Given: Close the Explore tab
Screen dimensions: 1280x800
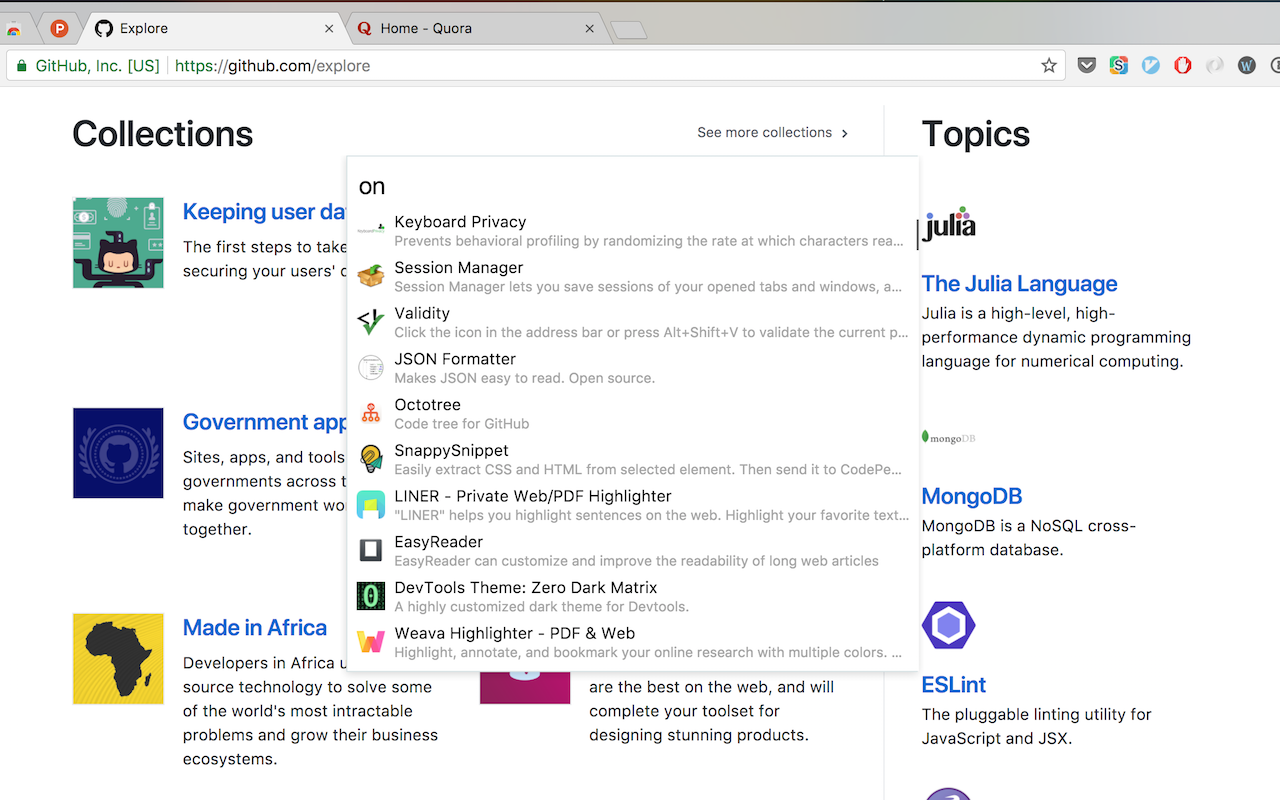Looking at the screenshot, I should (x=329, y=29).
